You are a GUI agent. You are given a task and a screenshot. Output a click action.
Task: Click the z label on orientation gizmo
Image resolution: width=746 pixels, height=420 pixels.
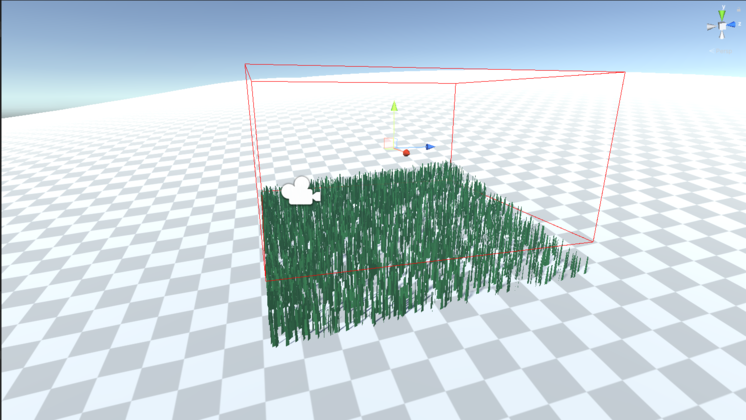pos(739,24)
